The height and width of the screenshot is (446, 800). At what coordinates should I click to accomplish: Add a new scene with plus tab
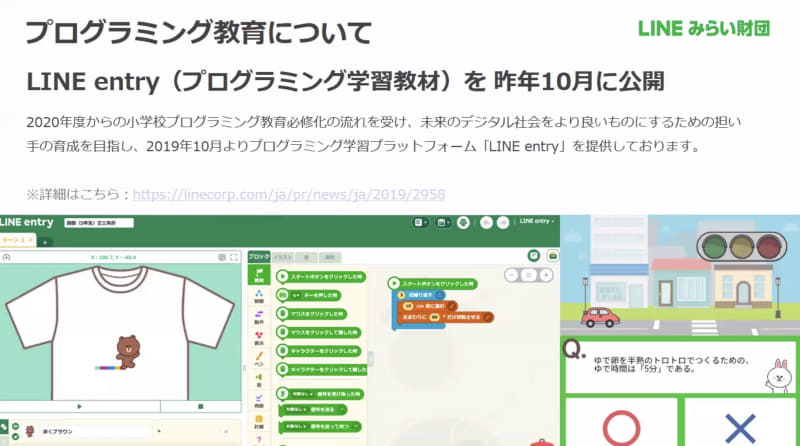(x=45, y=242)
